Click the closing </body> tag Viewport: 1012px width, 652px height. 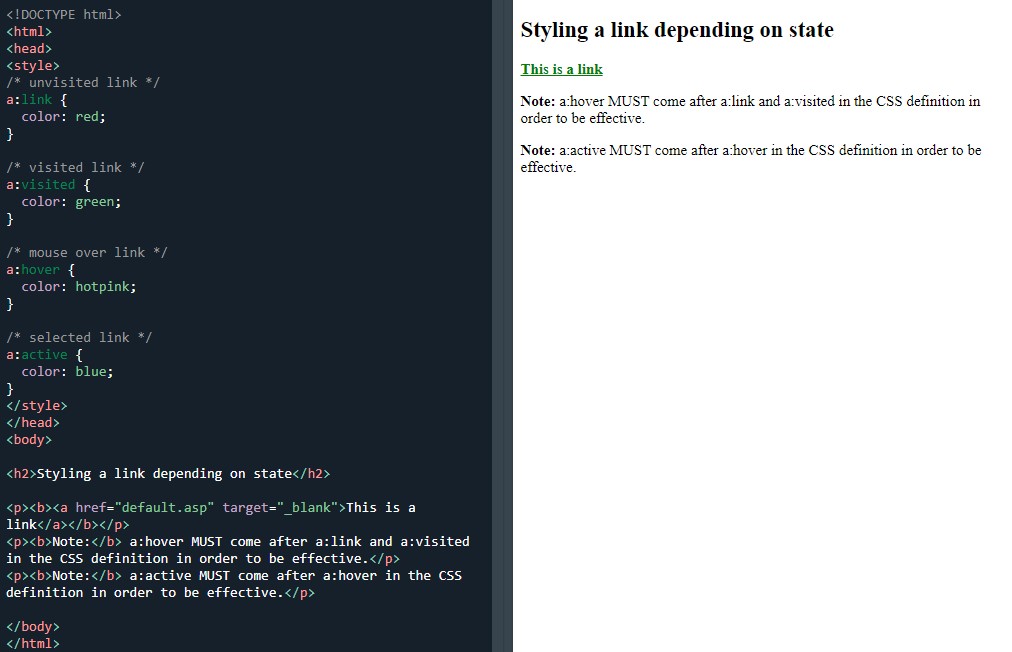[32, 626]
